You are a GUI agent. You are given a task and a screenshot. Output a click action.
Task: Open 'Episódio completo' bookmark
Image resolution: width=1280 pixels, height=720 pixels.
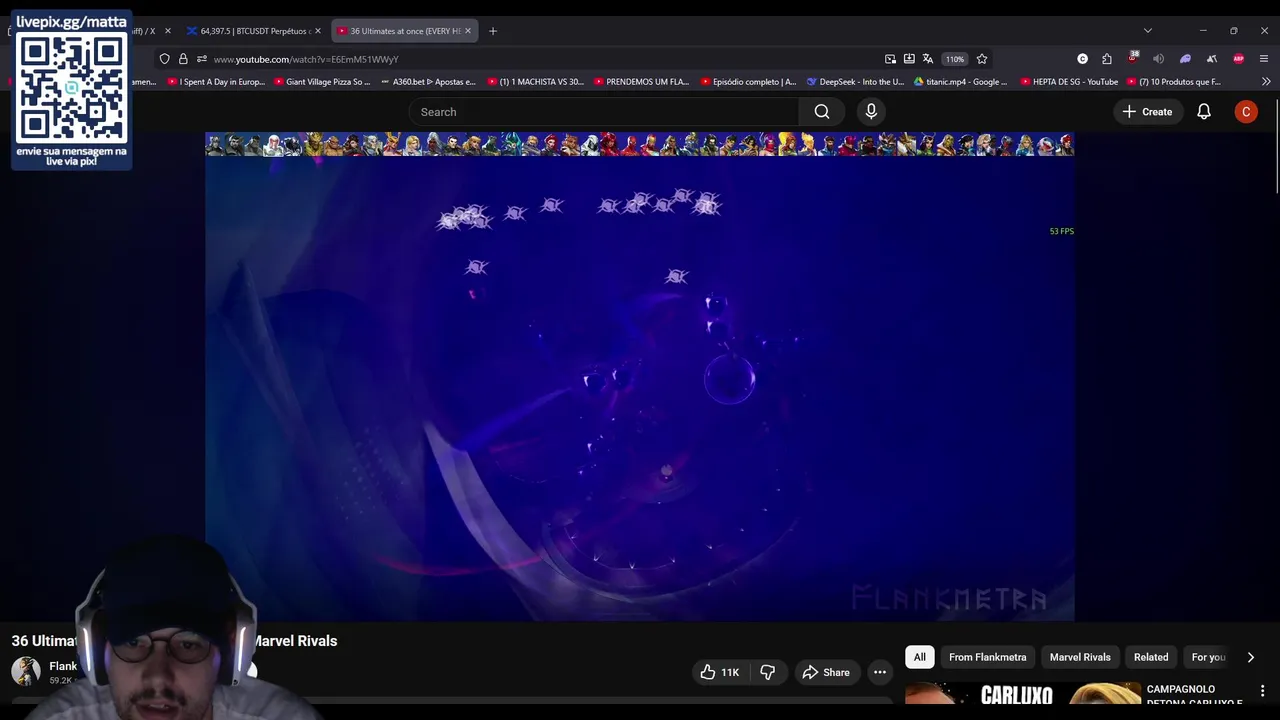click(748, 82)
